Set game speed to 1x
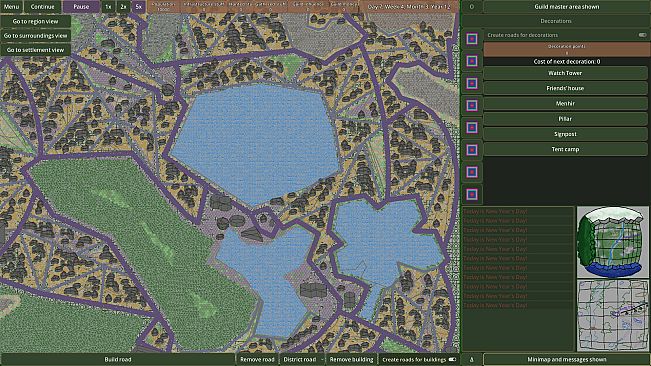Image resolution: width=651 pixels, height=366 pixels. coord(108,7)
